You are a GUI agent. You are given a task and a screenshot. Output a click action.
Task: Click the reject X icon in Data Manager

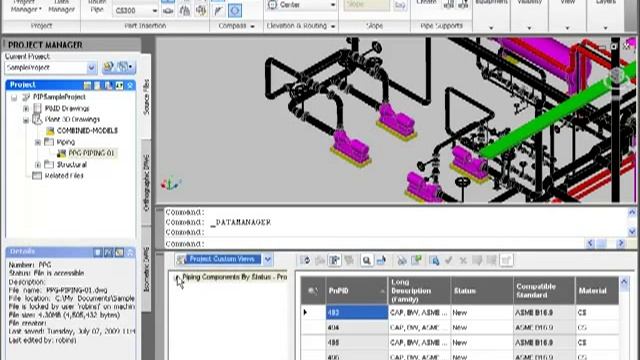point(463,260)
